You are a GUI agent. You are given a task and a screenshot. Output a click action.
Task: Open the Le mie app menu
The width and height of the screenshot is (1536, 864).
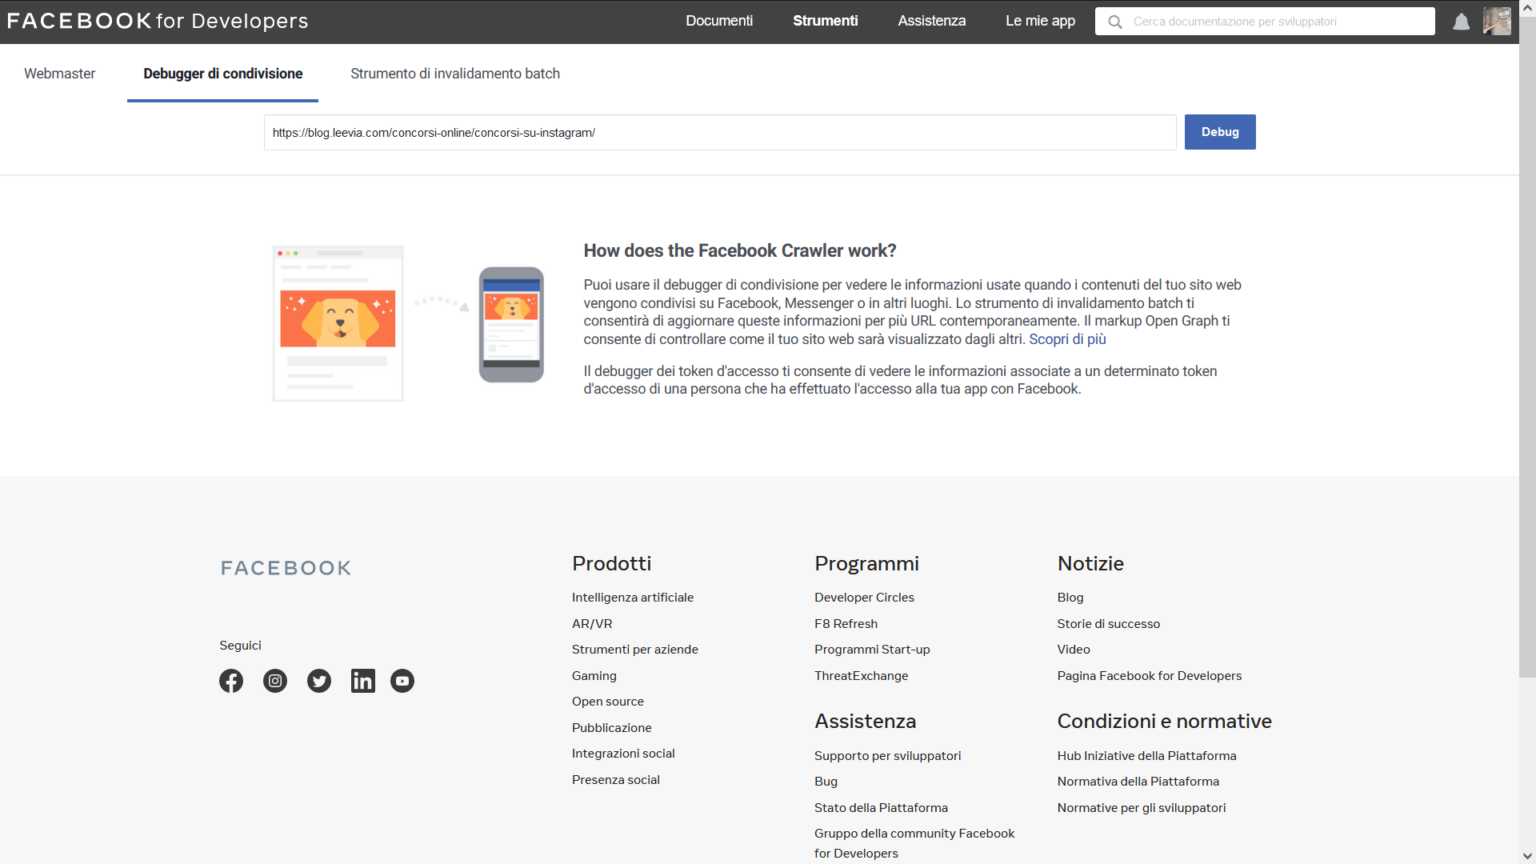[x=1040, y=20]
